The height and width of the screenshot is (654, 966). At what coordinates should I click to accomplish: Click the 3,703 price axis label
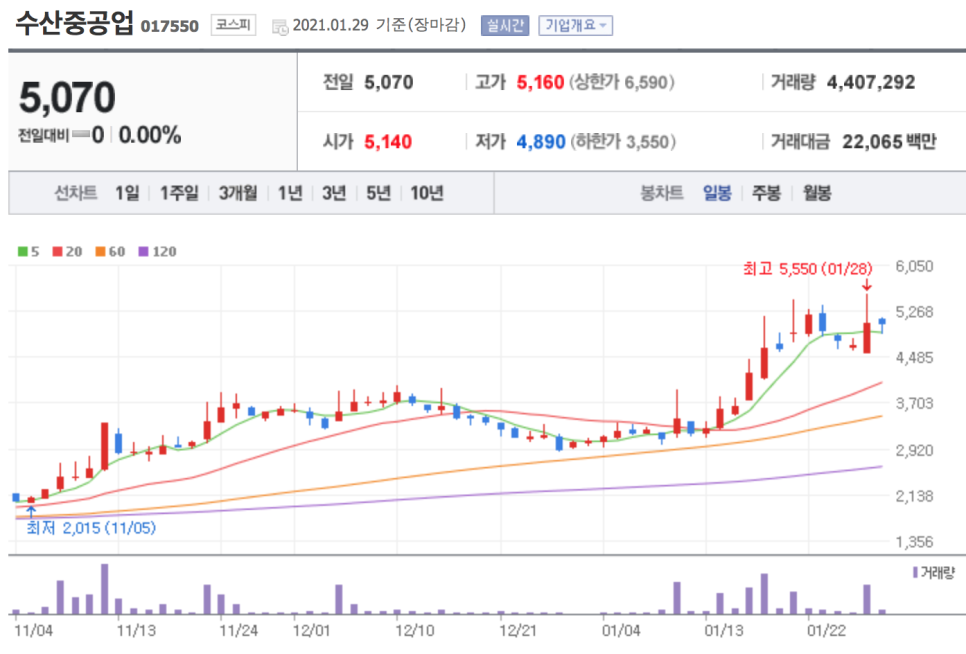[914, 403]
